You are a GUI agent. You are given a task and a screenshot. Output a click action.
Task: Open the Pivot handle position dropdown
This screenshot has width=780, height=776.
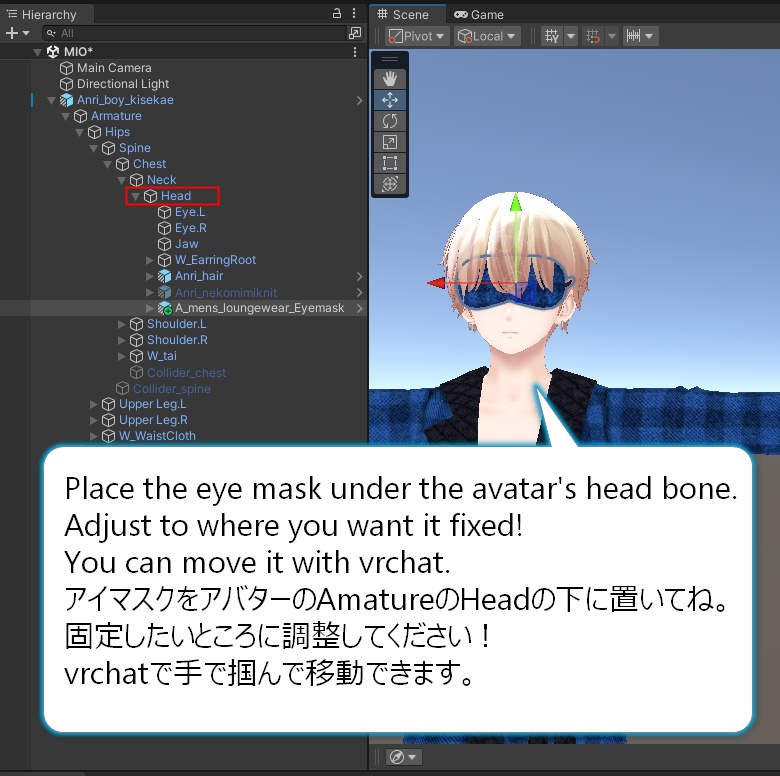point(416,36)
